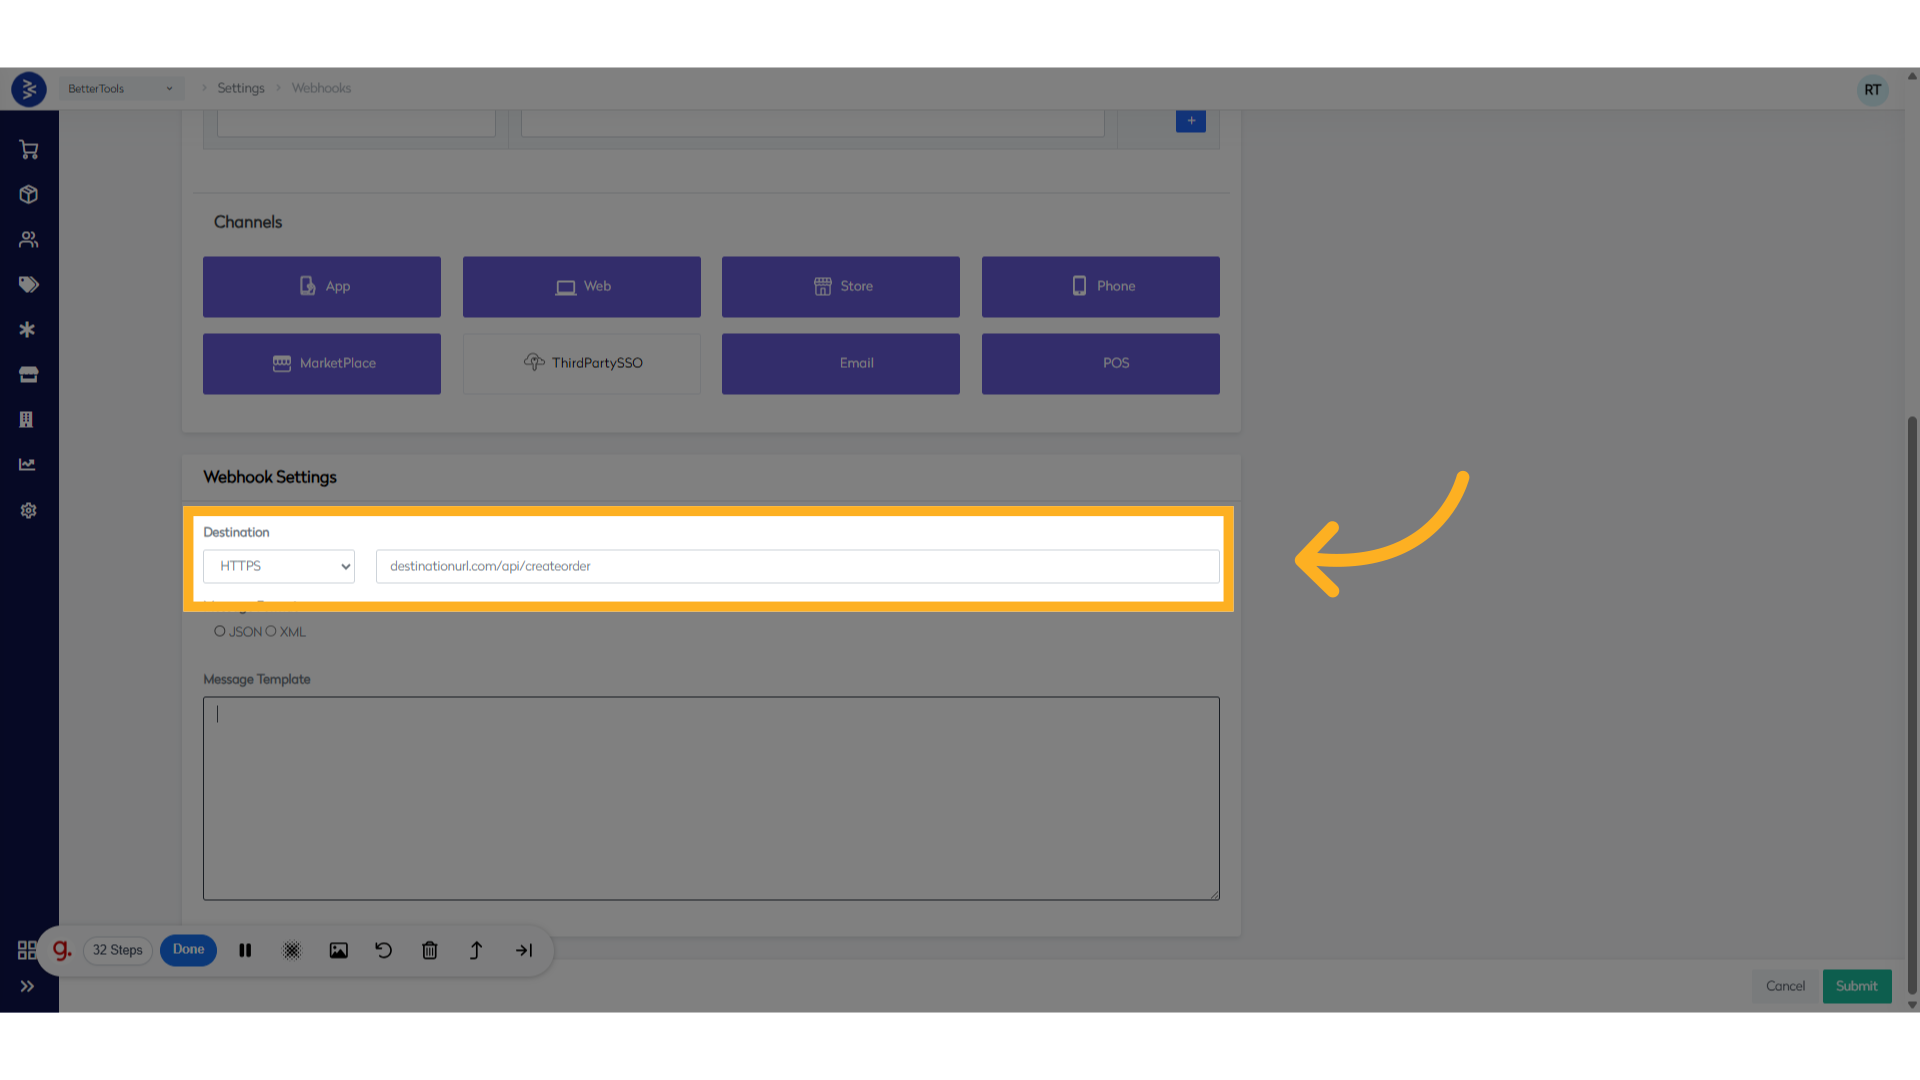
Task: Click the price tag icon in sidebar
Action: pos(28,284)
